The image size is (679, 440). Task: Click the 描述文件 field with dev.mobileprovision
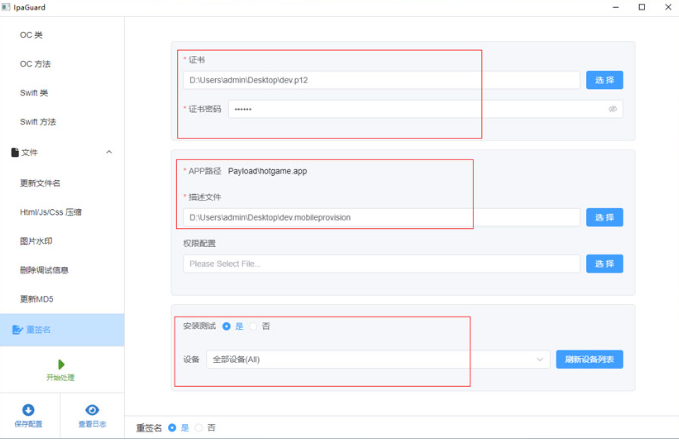(x=382, y=217)
